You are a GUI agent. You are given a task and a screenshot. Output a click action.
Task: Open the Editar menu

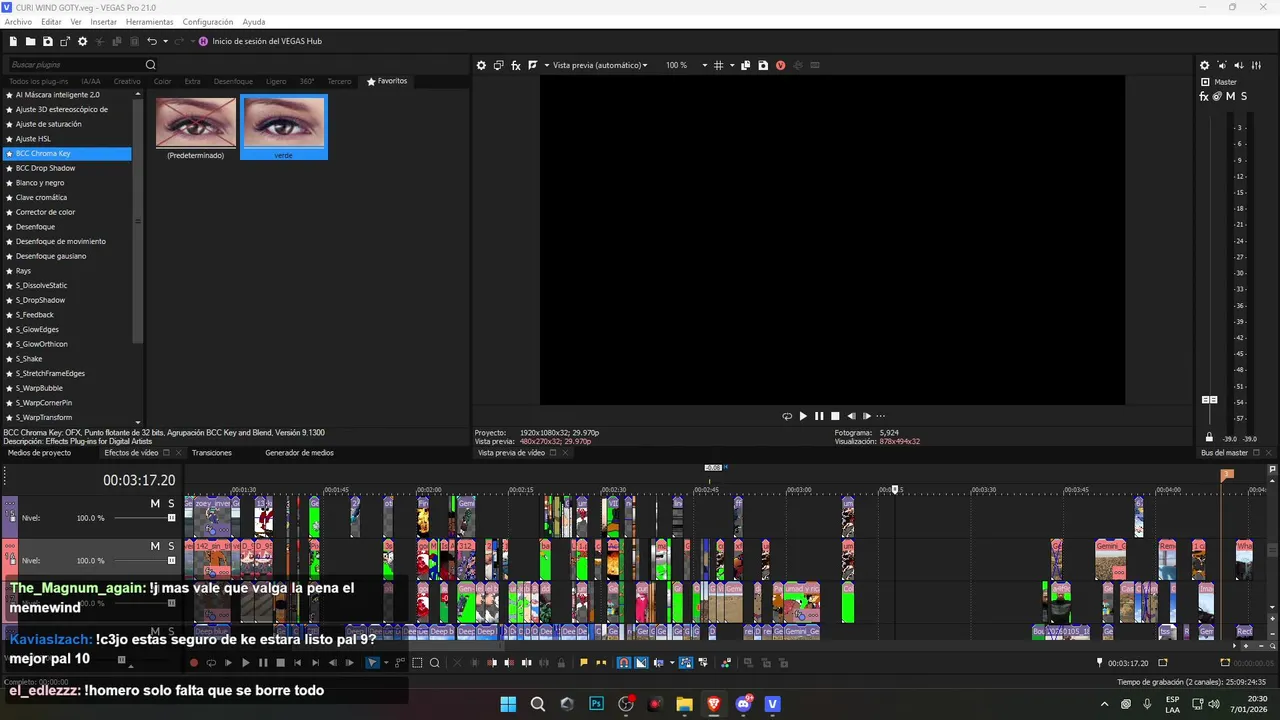coord(51,22)
